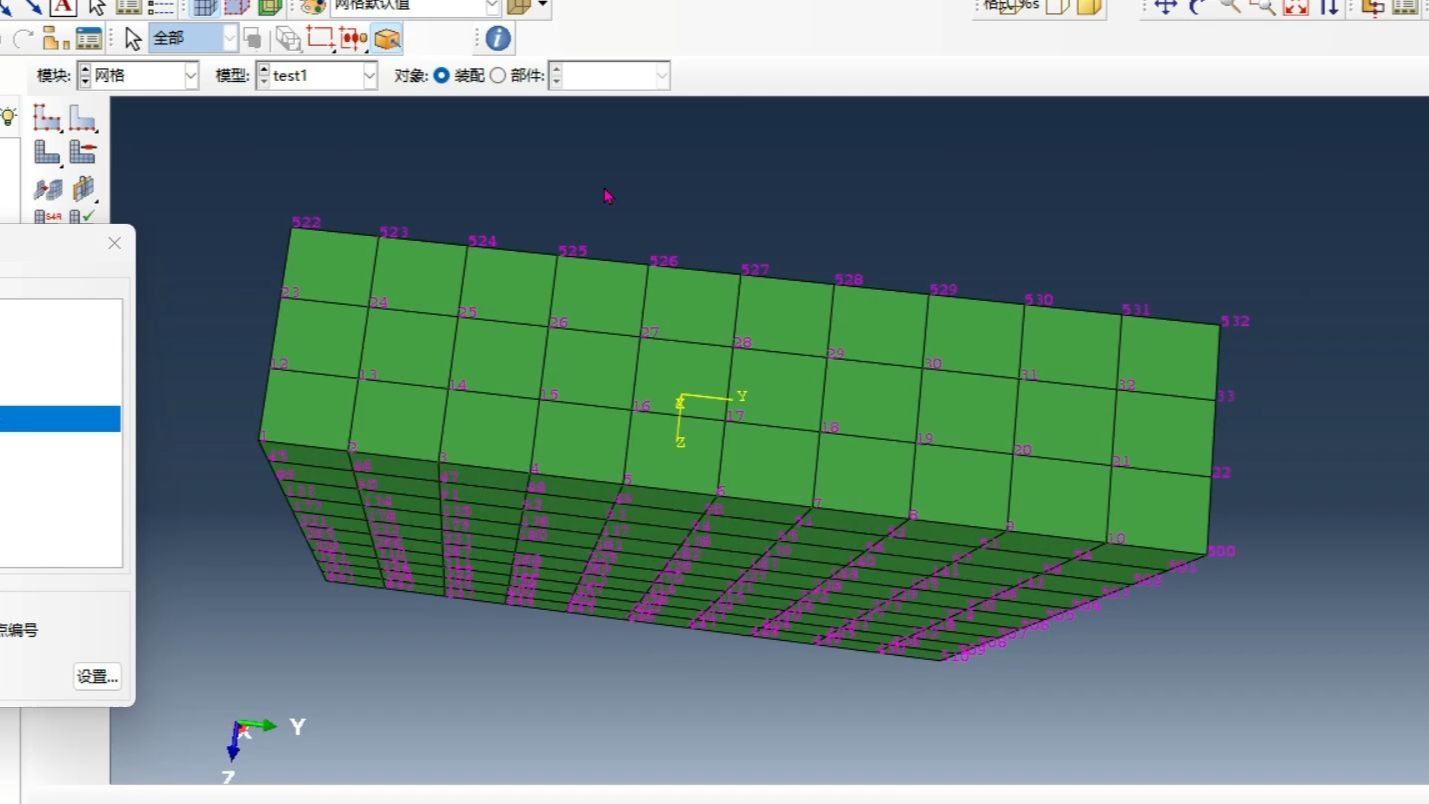Click the Verify Mesh checkmark tool
The height and width of the screenshot is (804, 1429).
coord(83,216)
